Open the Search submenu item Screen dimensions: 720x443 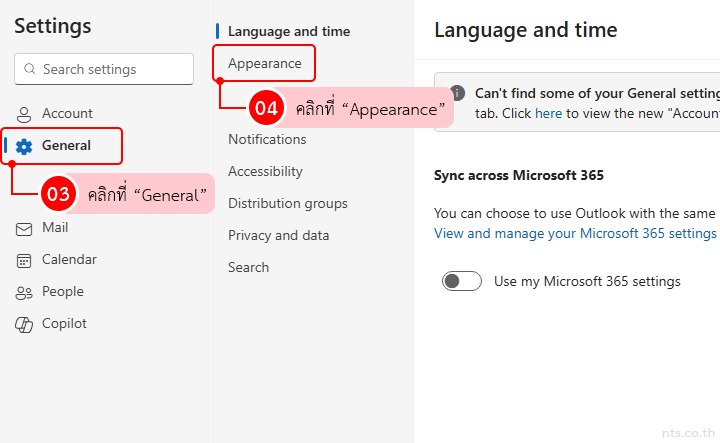248,268
